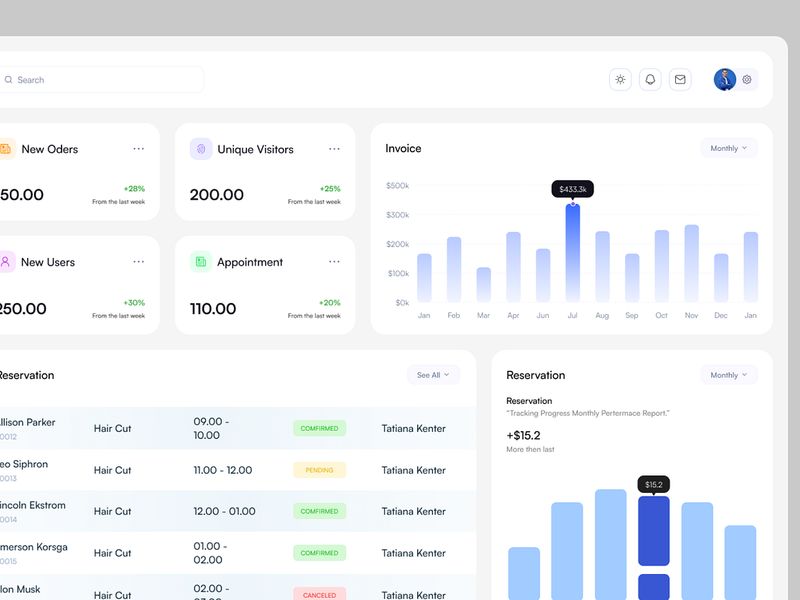Screen dimensions: 800x600
Task: Select Emerson Korsga reservation name
Action: pos(34,547)
